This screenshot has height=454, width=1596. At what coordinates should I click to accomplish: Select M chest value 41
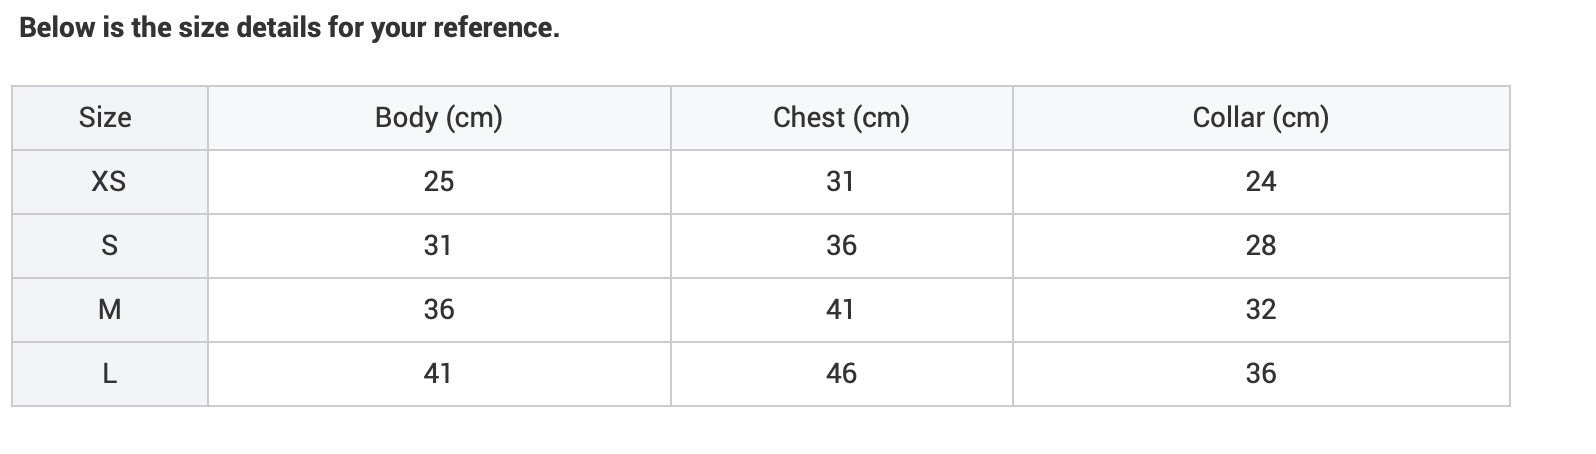click(841, 310)
